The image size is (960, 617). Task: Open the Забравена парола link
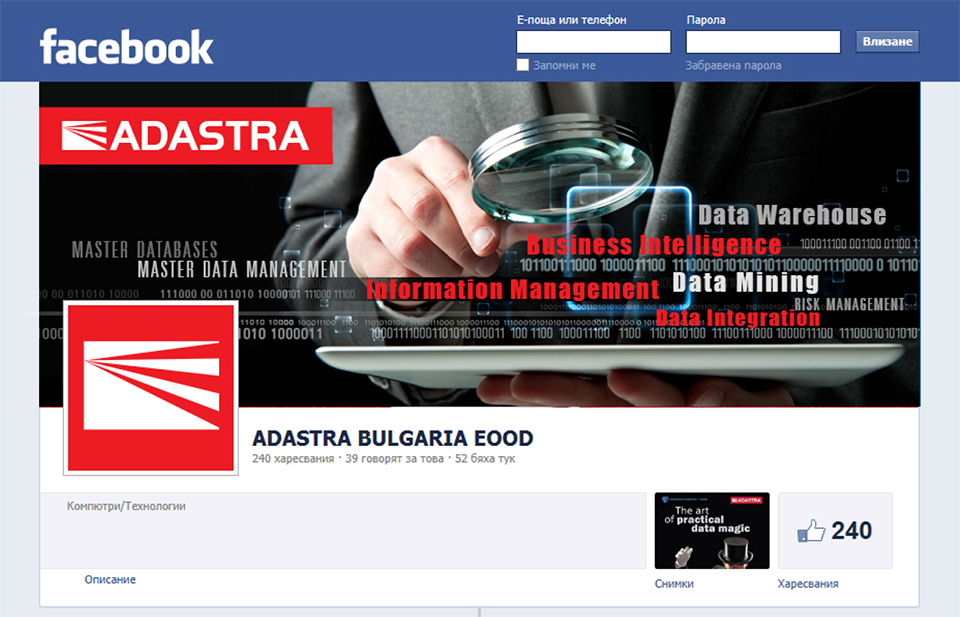733,65
